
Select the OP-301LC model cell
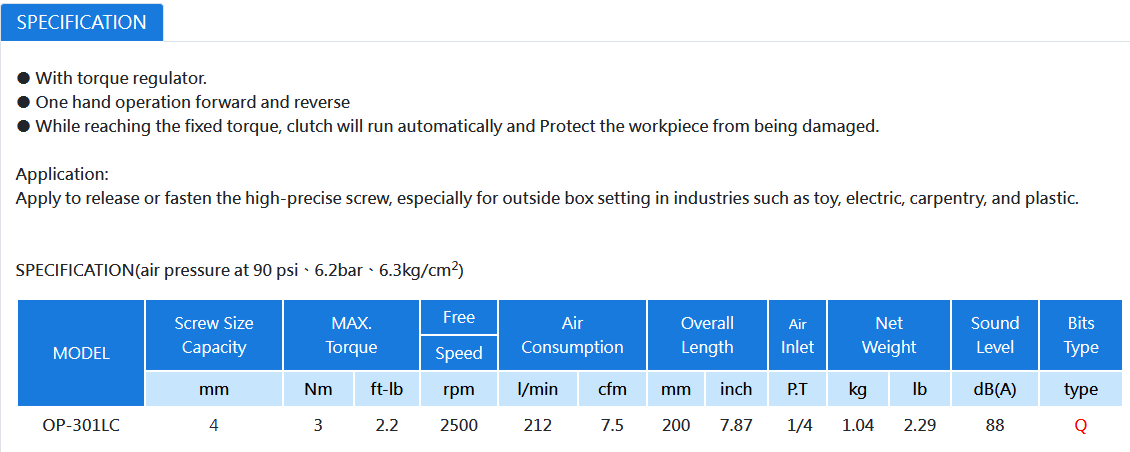[x=81, y=425]
